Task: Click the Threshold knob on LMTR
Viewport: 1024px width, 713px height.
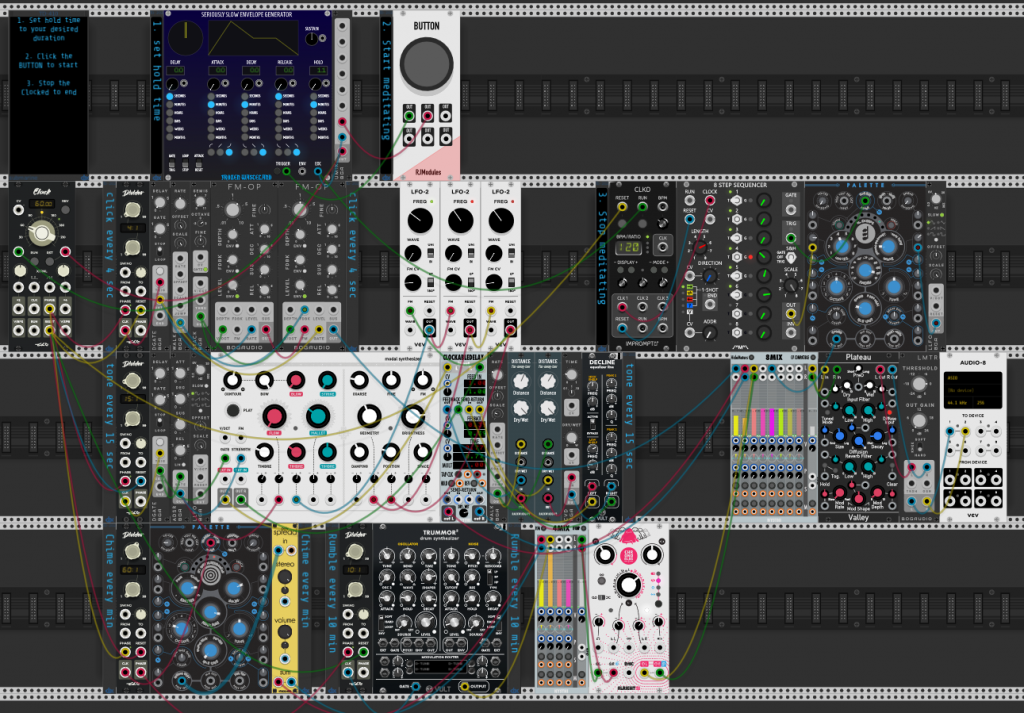Action: point(919,385)
